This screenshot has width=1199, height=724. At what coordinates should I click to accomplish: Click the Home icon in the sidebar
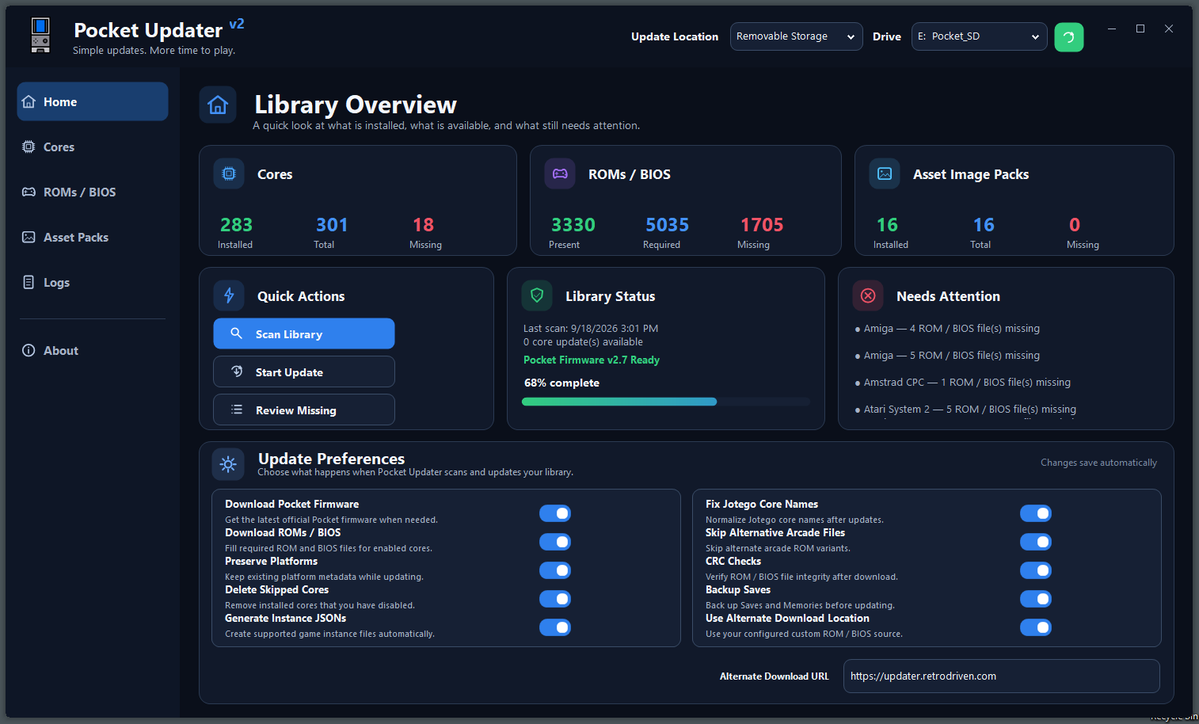[29, 102]
